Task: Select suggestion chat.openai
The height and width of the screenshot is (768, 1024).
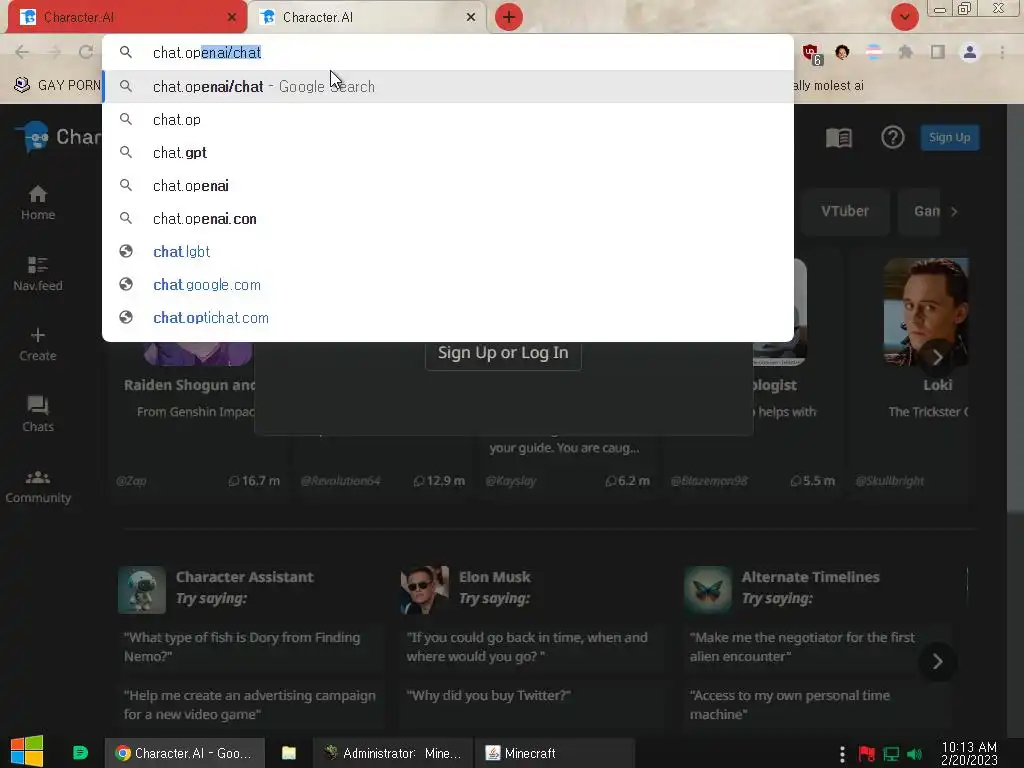Action: (x=448, y=185)
